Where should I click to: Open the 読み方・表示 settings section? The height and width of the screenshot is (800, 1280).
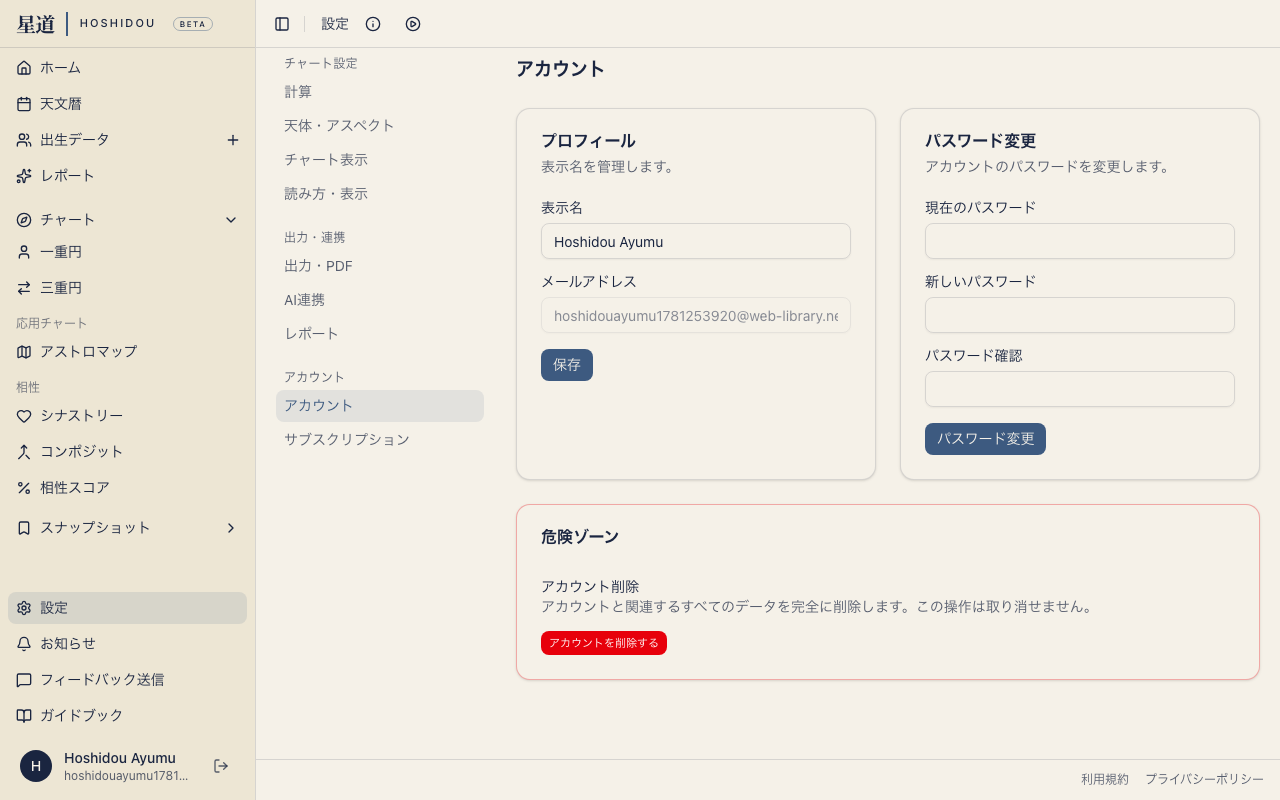[x=380, y=194]
